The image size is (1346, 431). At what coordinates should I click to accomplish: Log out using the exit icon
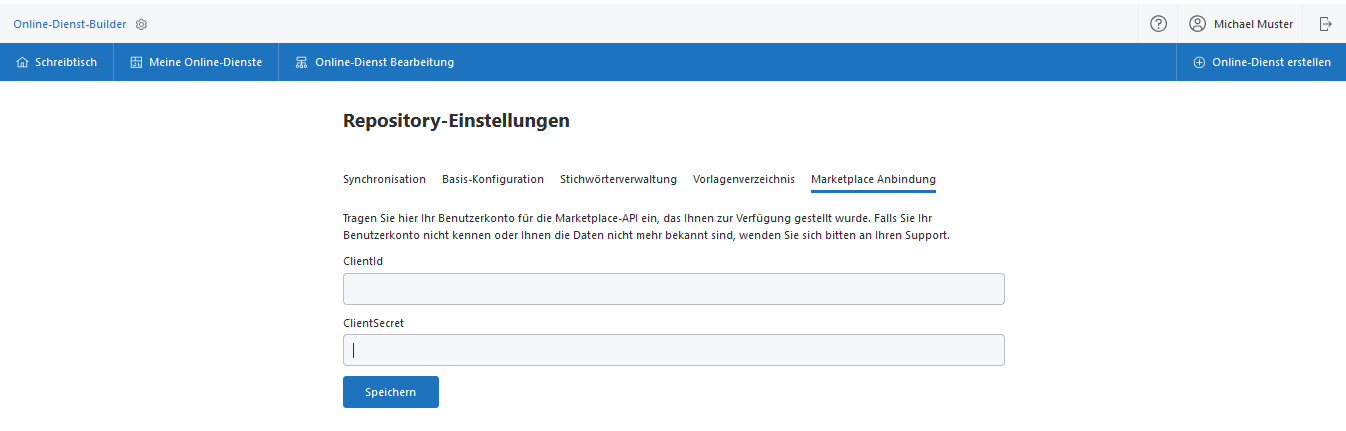[x=1326, y=24]
